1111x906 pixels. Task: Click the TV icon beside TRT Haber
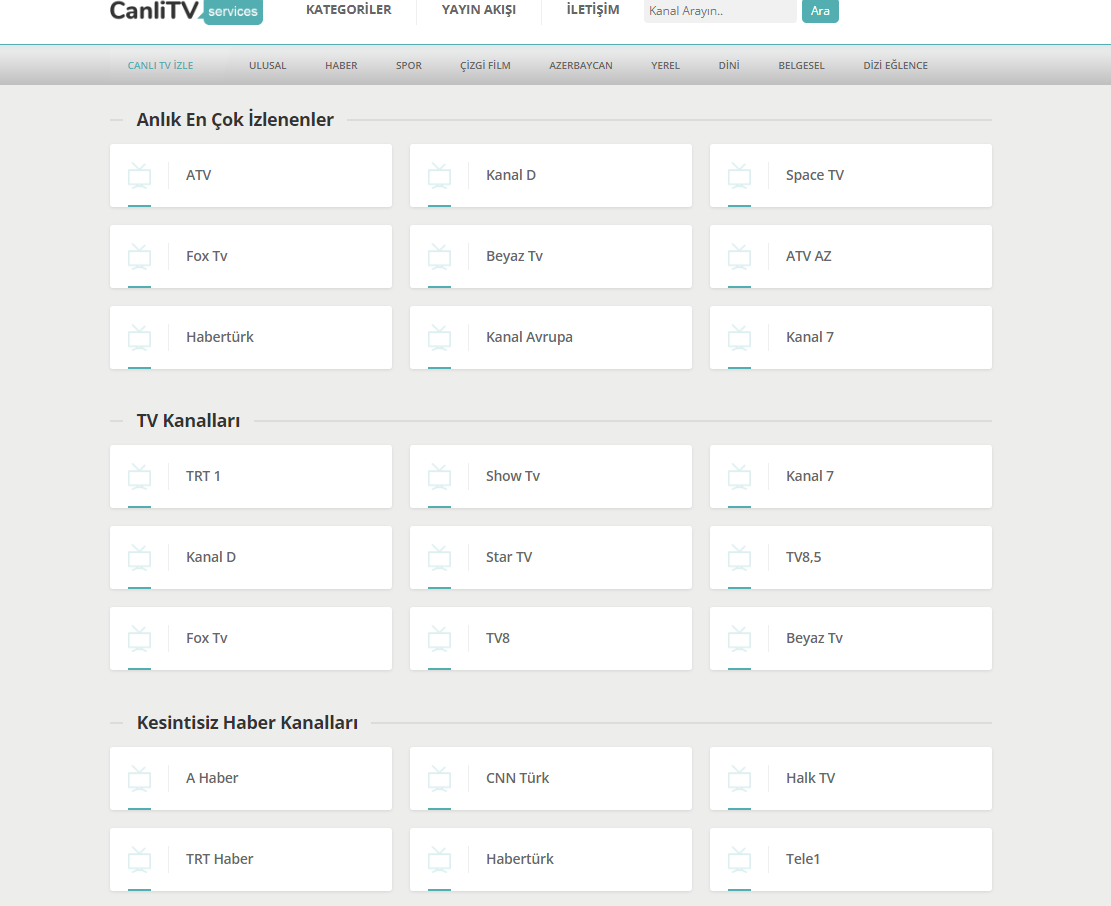pyautogui.click(x=140, y=859)
